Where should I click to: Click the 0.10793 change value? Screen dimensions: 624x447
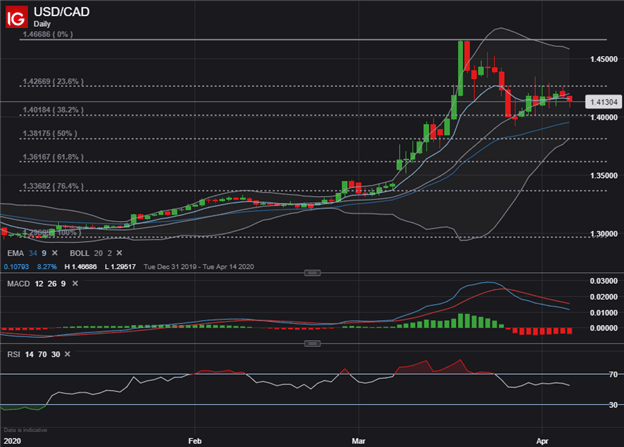[x=16, y=267]
